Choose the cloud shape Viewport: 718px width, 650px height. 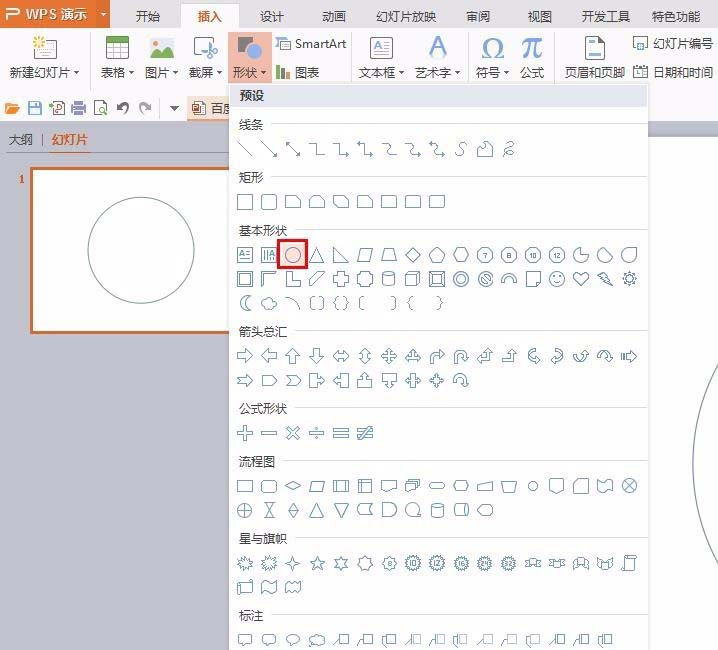[269, 303]
